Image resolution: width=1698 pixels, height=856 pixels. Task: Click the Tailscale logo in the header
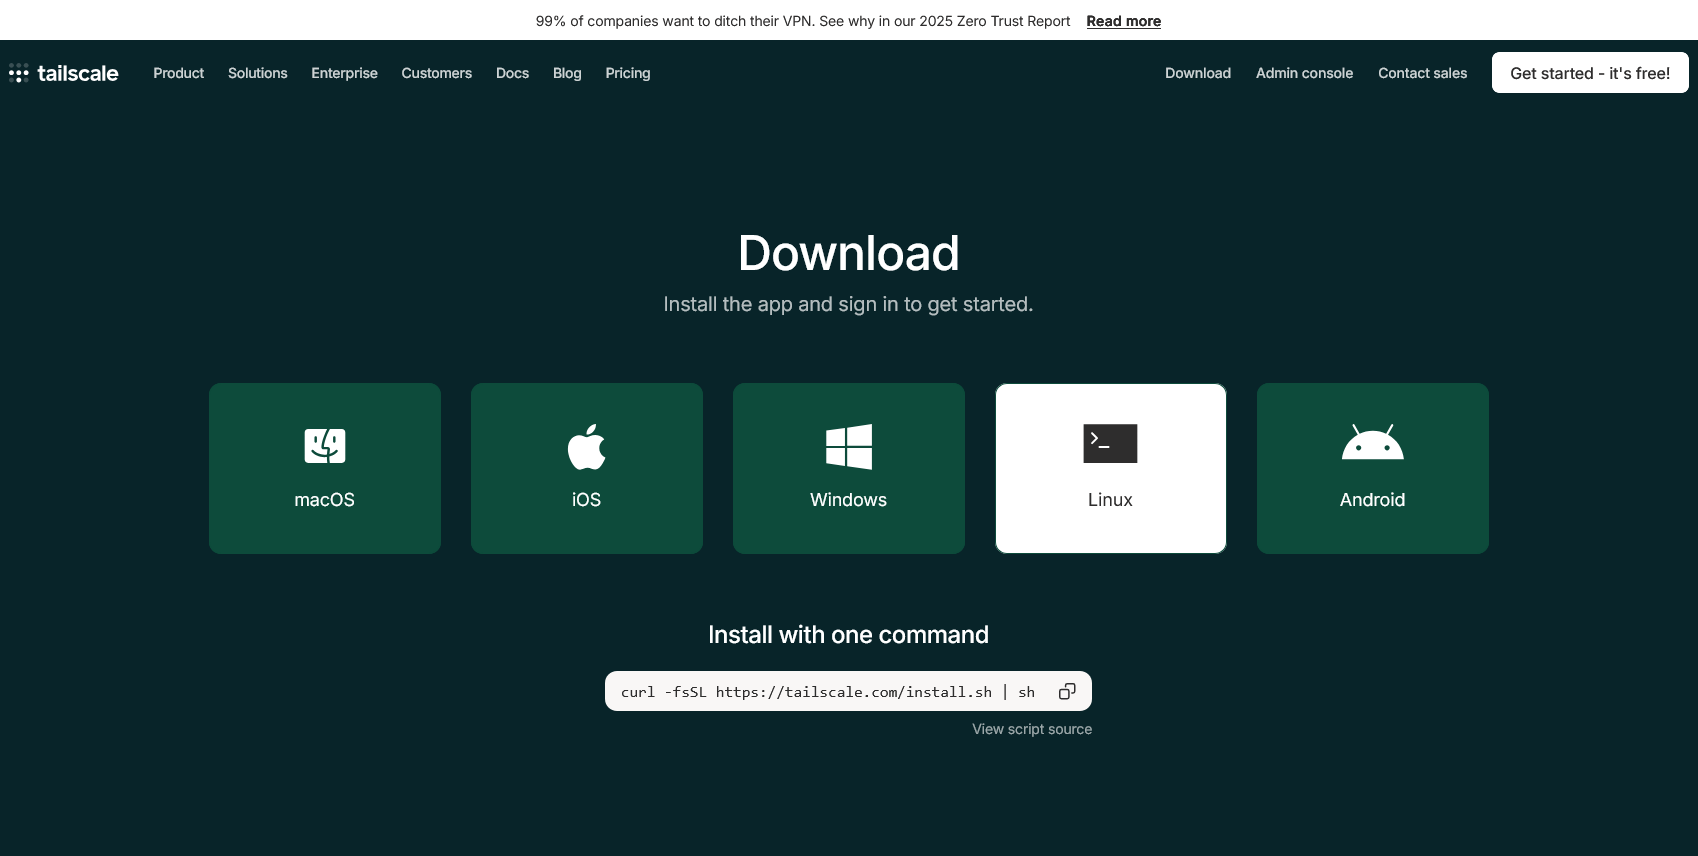pos(64,73)
